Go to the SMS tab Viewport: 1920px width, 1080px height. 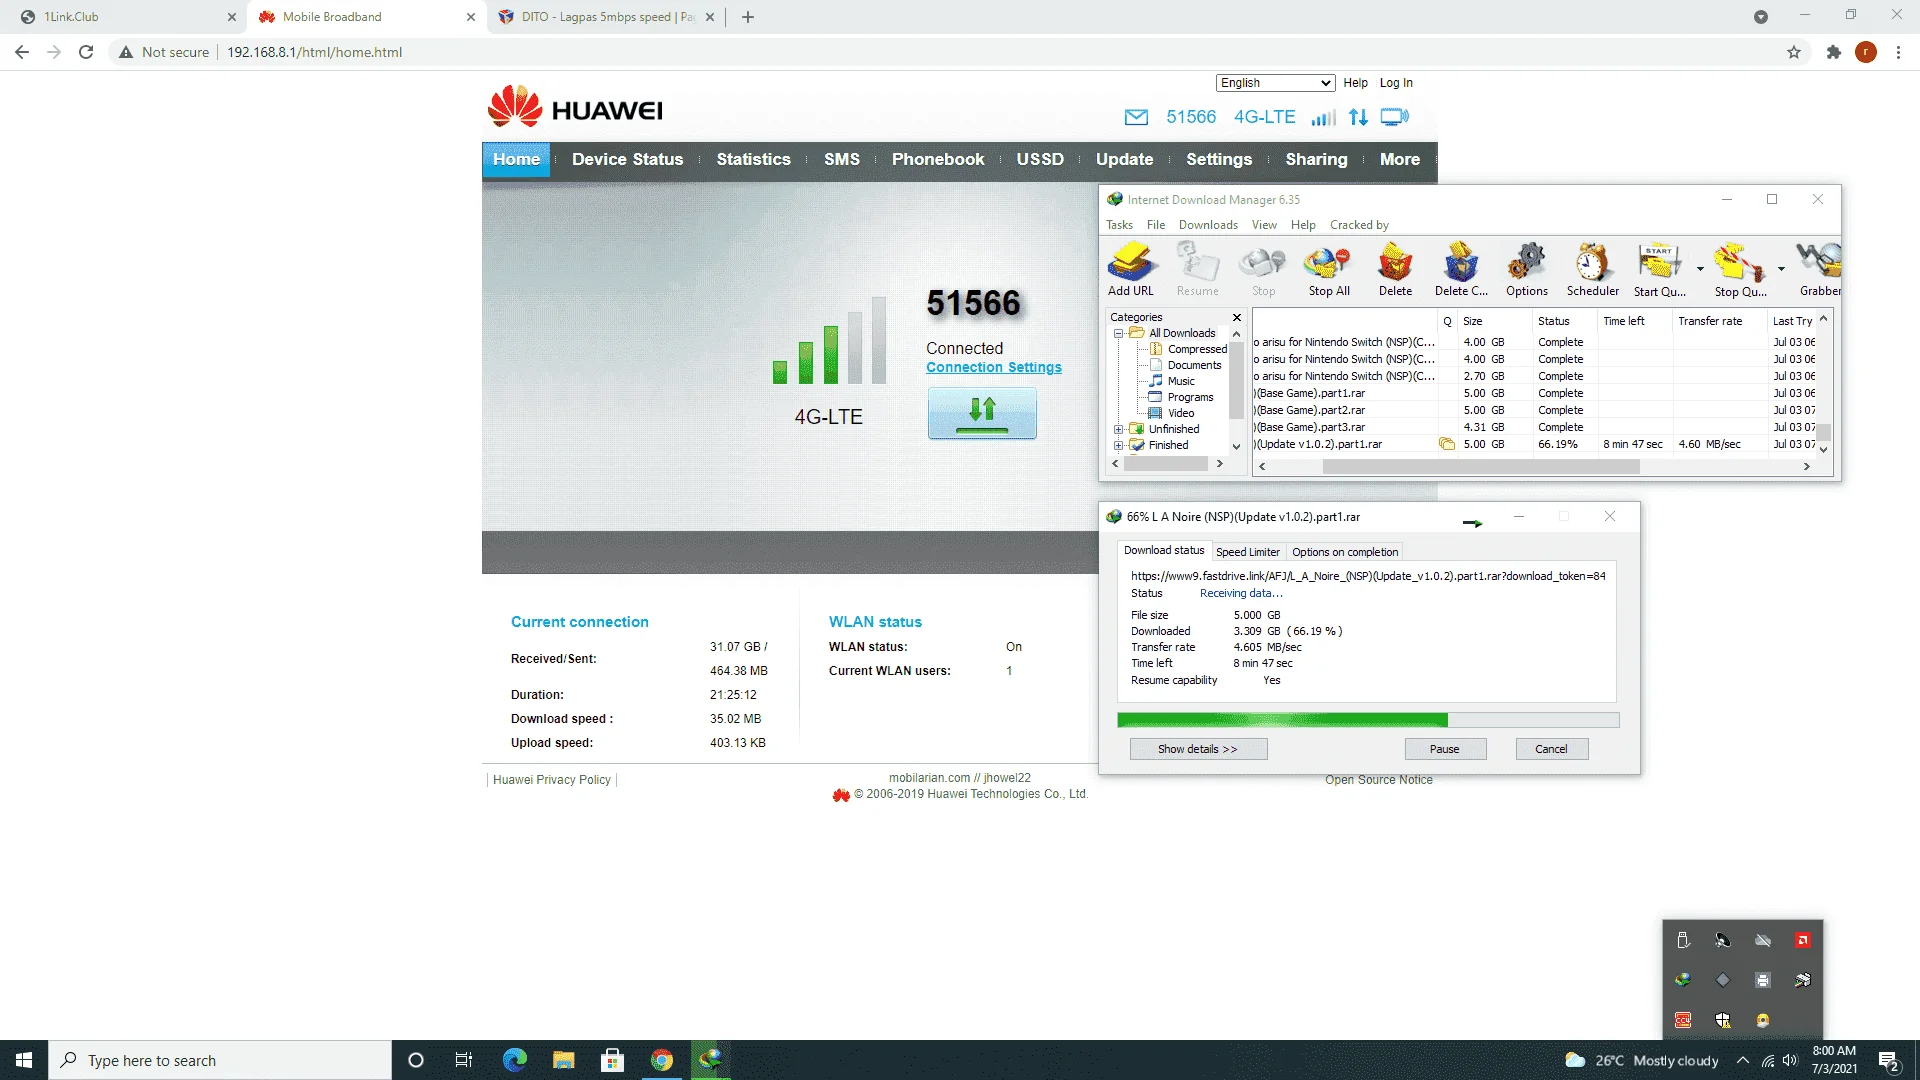pyautogui.click(x=841, y=159)
